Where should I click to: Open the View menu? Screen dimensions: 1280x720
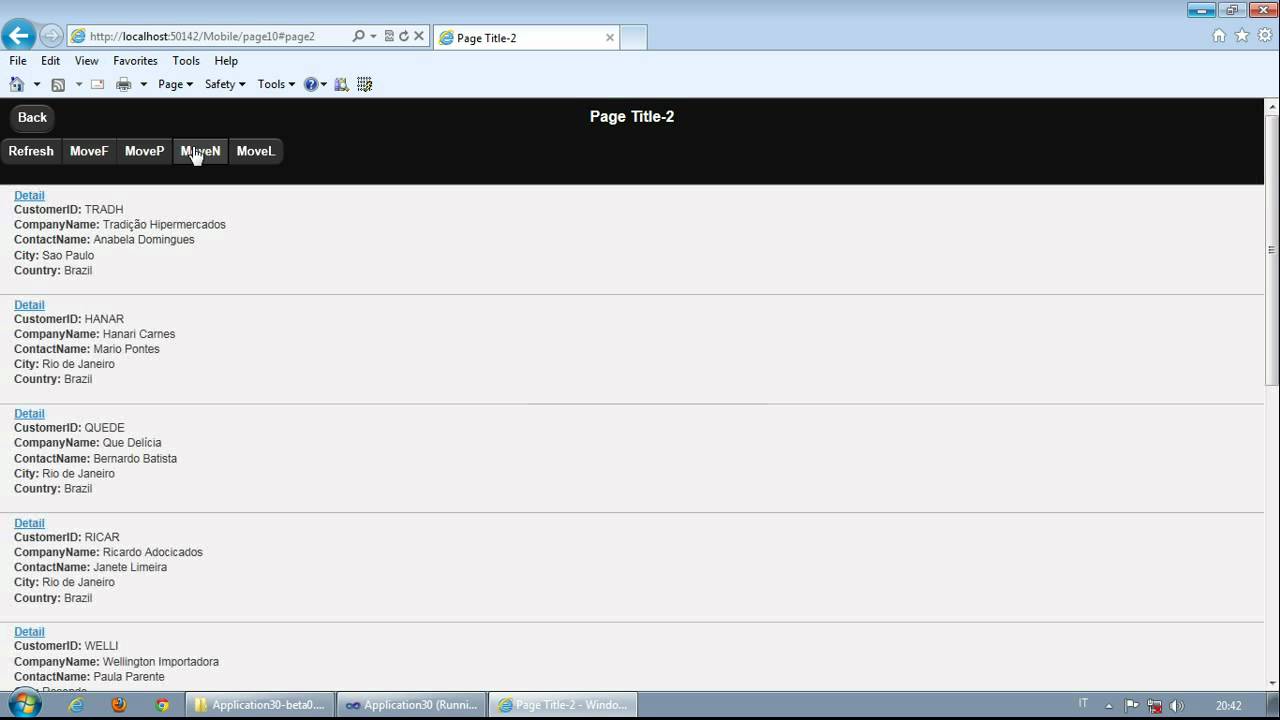click(87, 61)
